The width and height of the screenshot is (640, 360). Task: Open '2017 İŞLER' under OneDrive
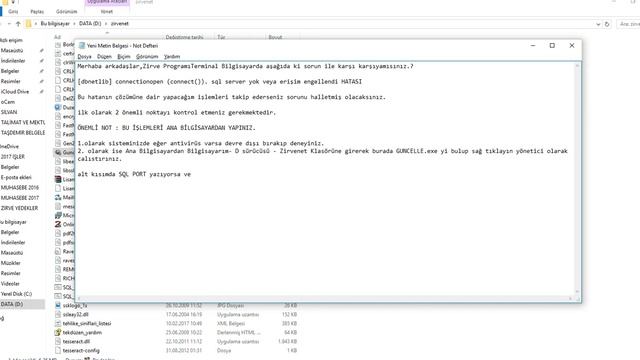13,156
